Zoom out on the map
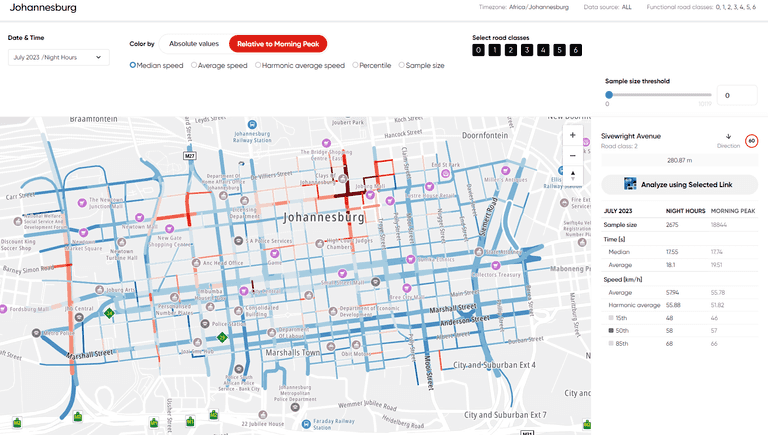This screenshot has width=768, height=435. pos(572,155)
